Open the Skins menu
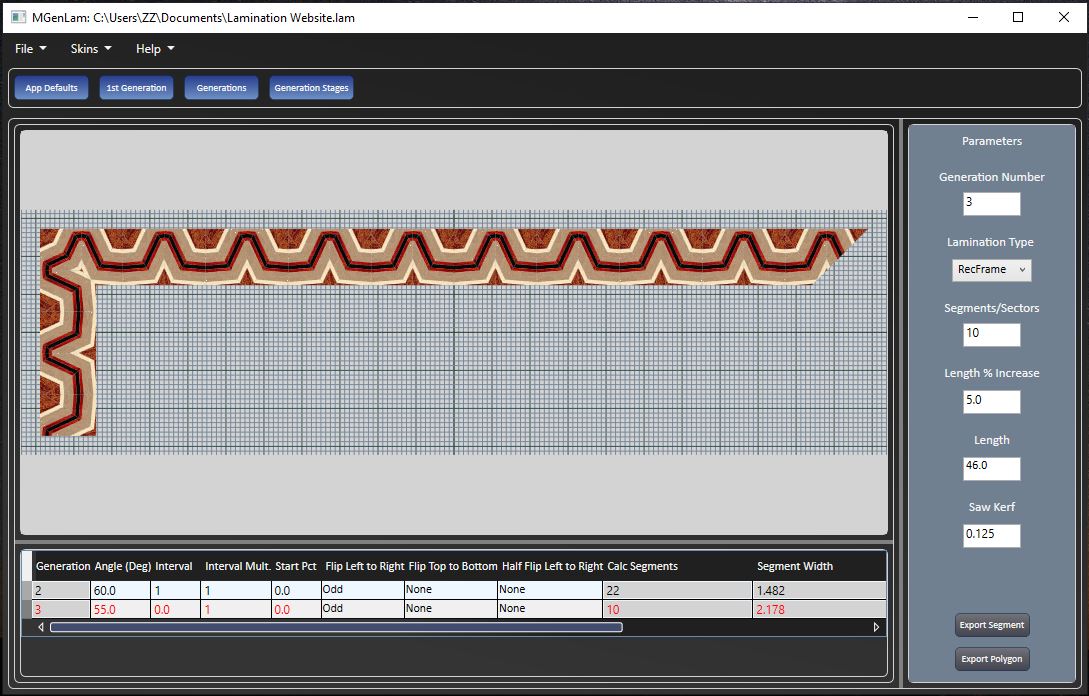The height and width of the screenshot is (696, 1089). [90, 49]
